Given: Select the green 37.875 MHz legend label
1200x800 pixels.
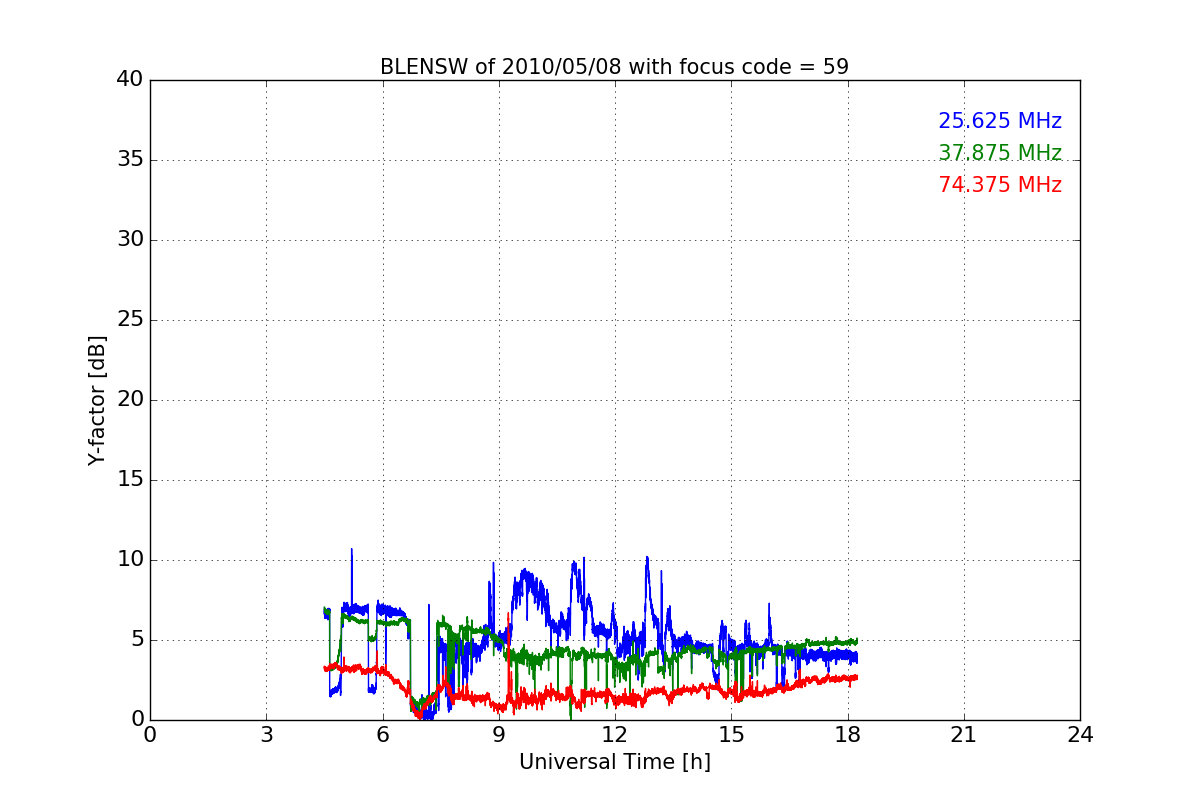Looking at the screenshot, I should click(x=1000, y=153).
